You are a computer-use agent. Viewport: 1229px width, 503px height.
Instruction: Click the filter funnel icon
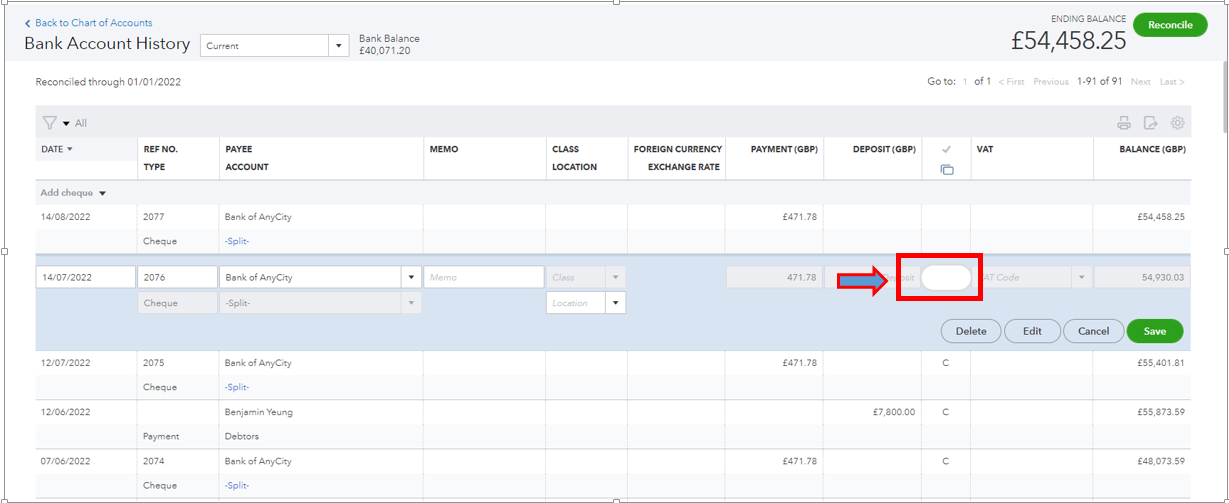pyautogui.click(x=49, y=123)
